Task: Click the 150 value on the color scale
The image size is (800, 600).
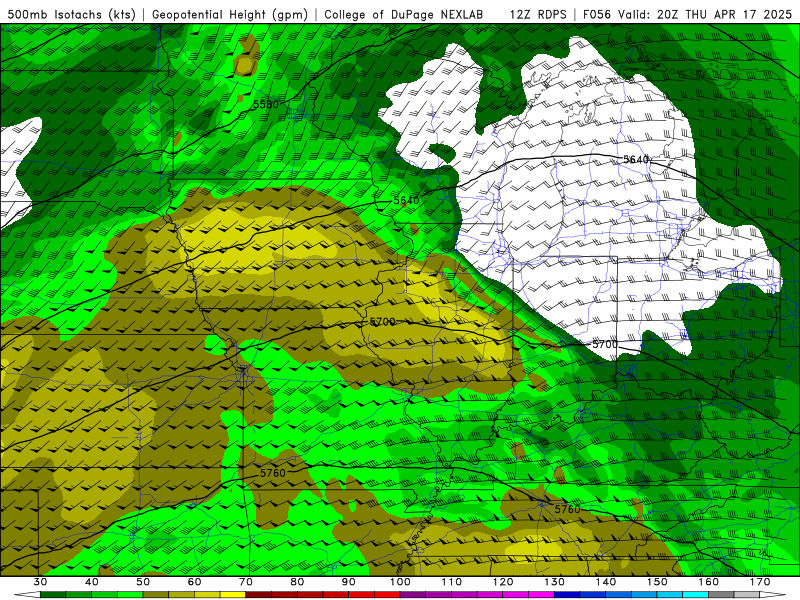Action: (x=657, y=582)
